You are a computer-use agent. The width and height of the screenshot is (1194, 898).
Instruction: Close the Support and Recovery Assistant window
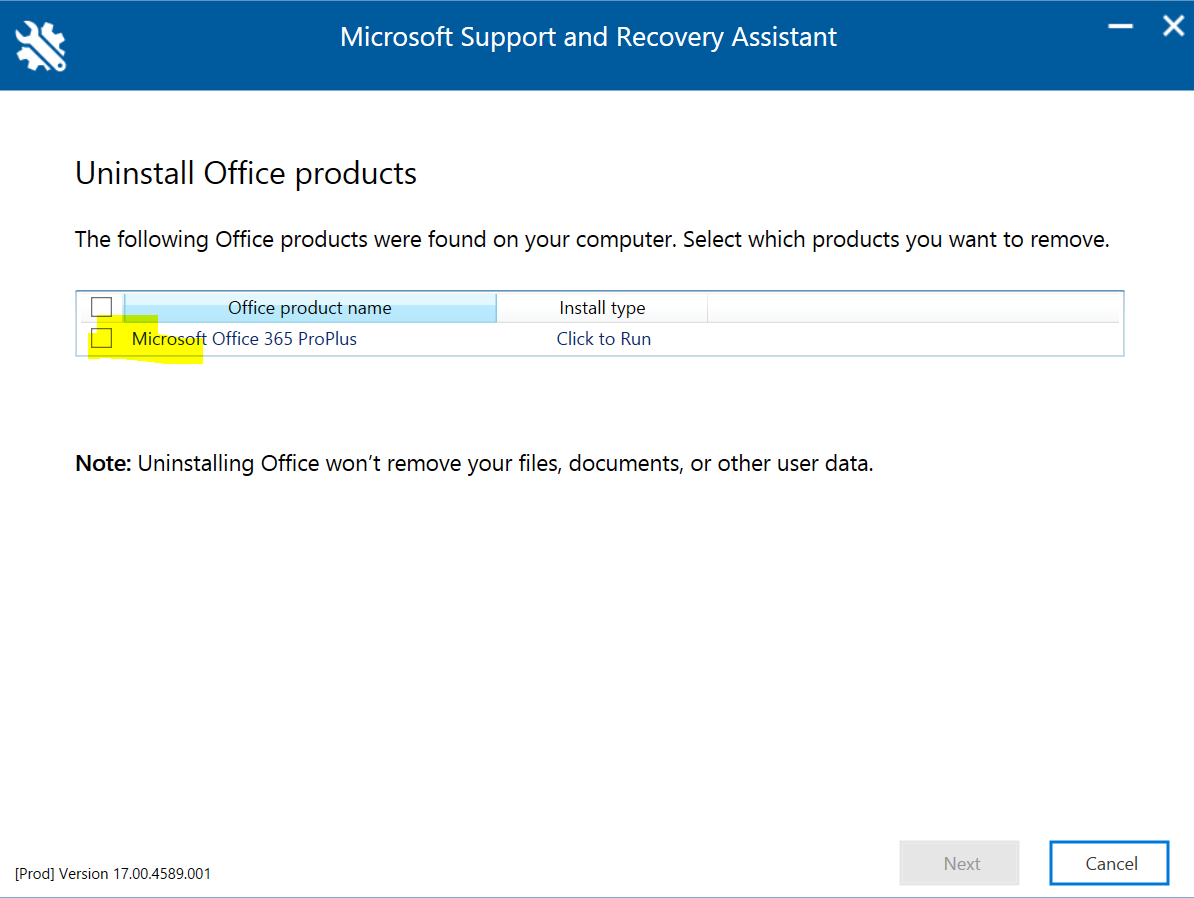(1172, 27)
